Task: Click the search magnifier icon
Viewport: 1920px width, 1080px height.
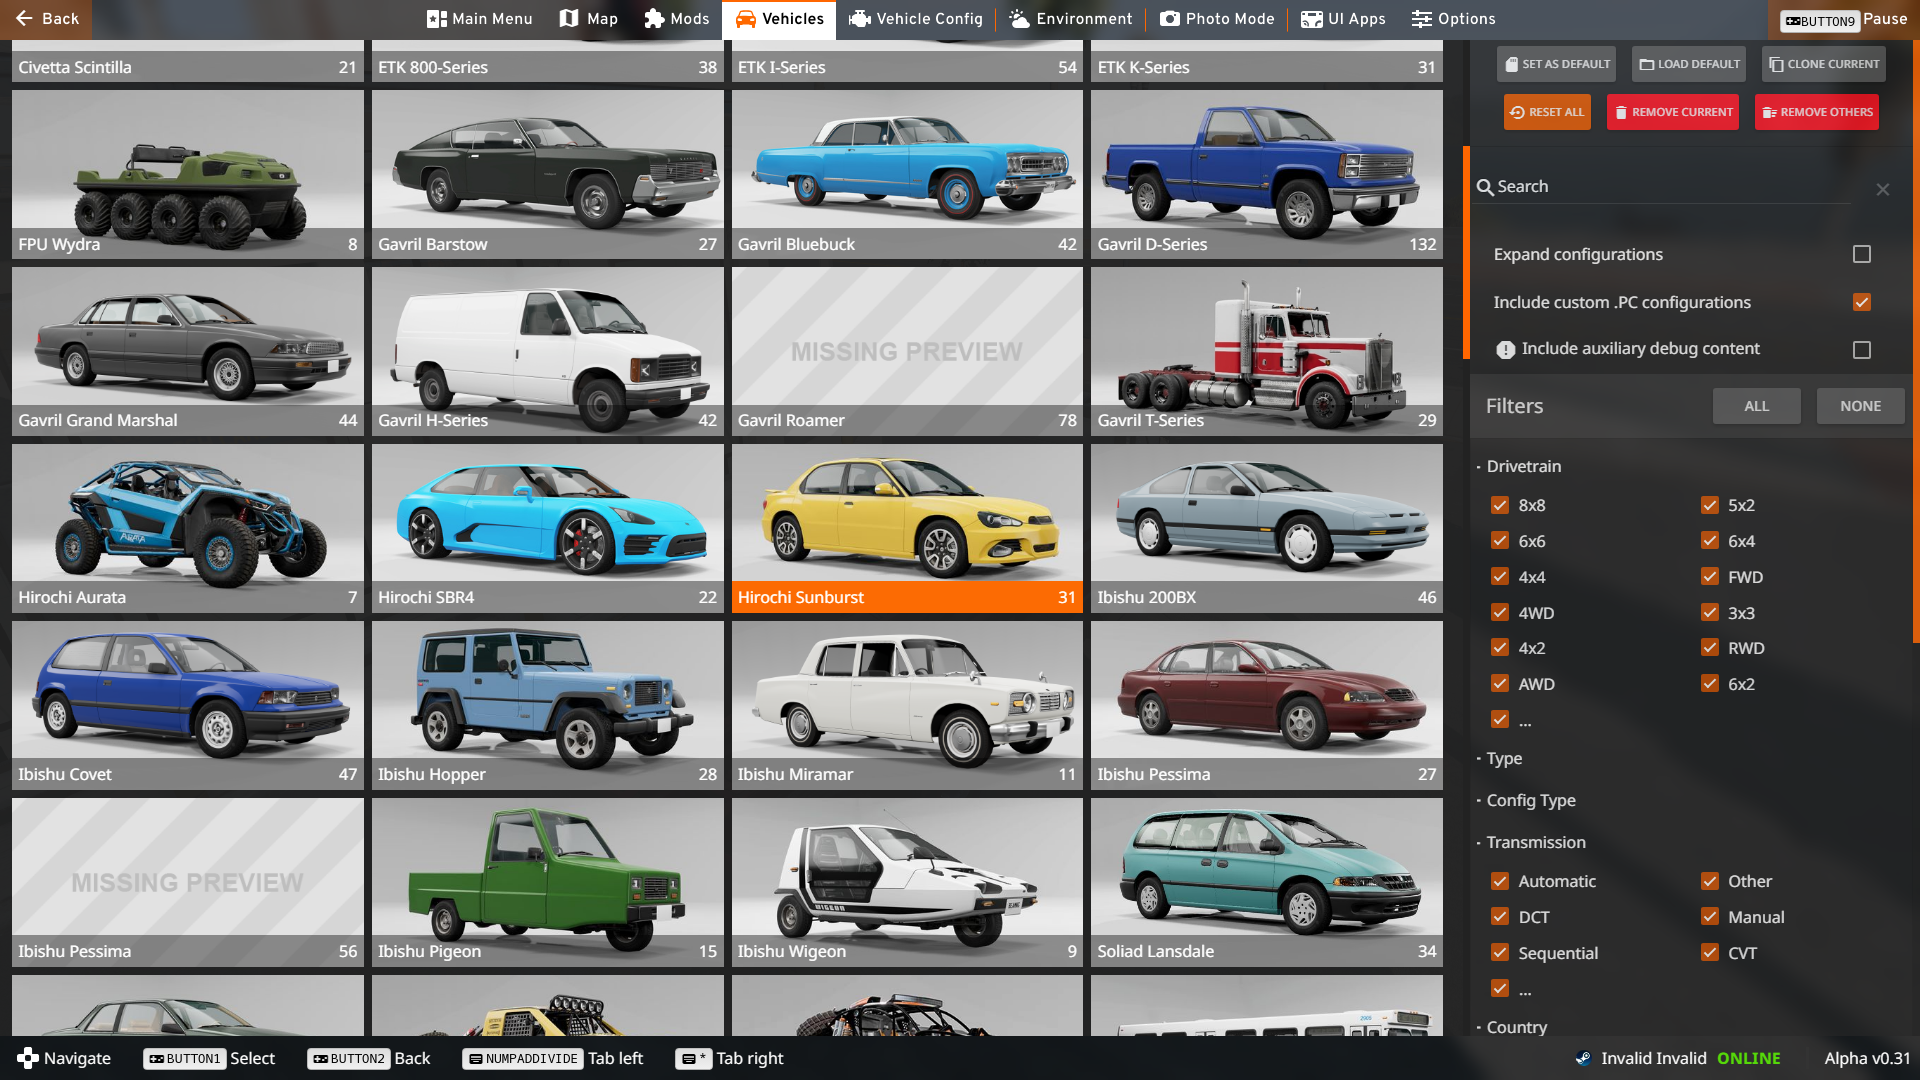Action: click(x=1485, y=187)
